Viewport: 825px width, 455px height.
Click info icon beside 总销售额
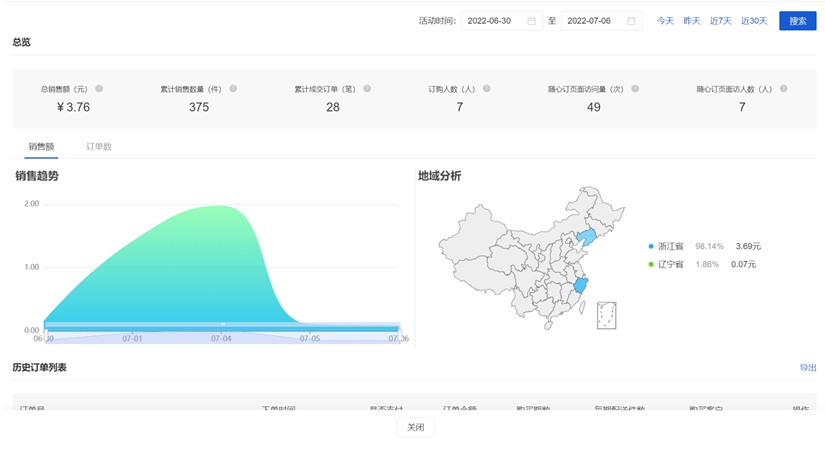[x=99, y=89]
